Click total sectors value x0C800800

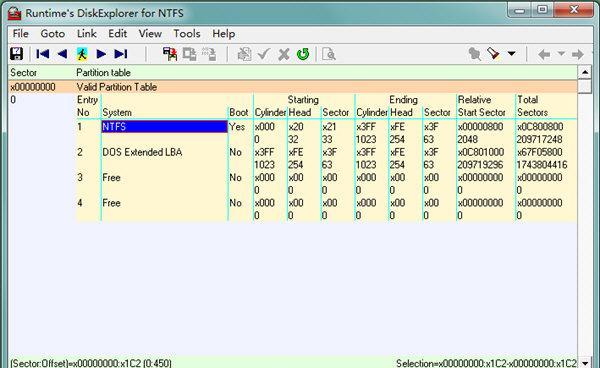[540, 127]
